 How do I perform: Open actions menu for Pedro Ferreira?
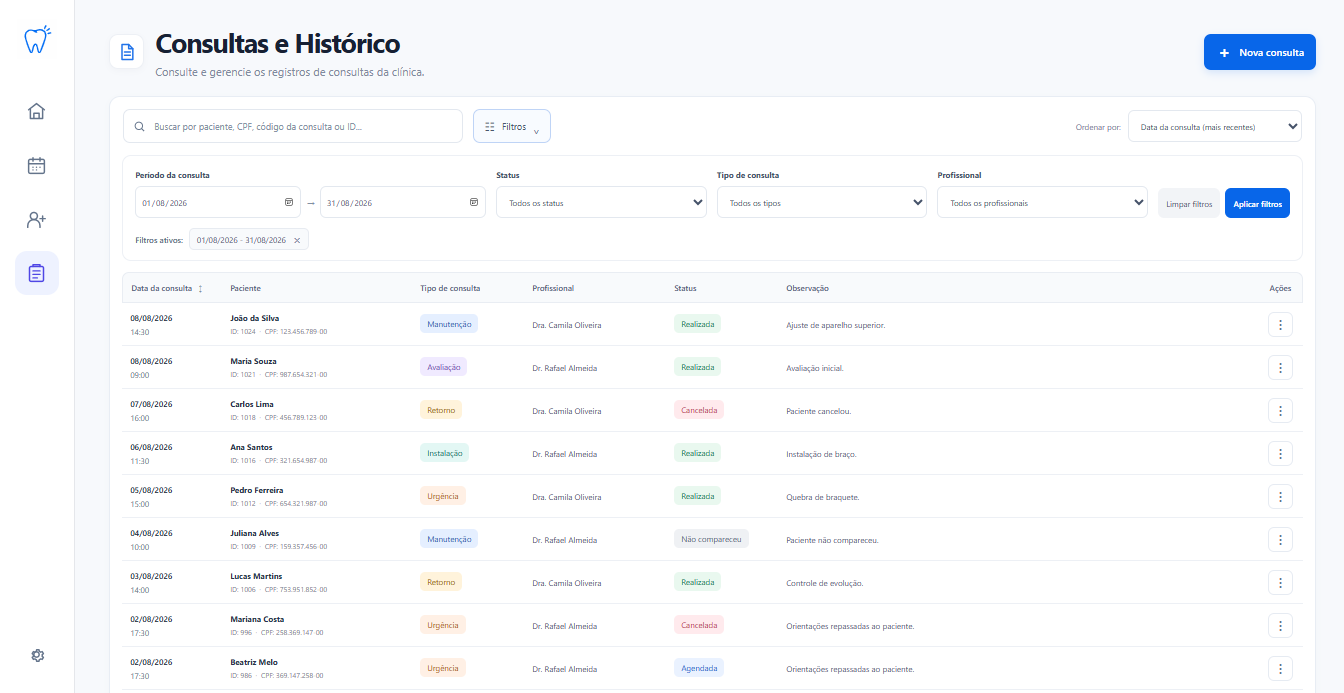pos(1280,497)
